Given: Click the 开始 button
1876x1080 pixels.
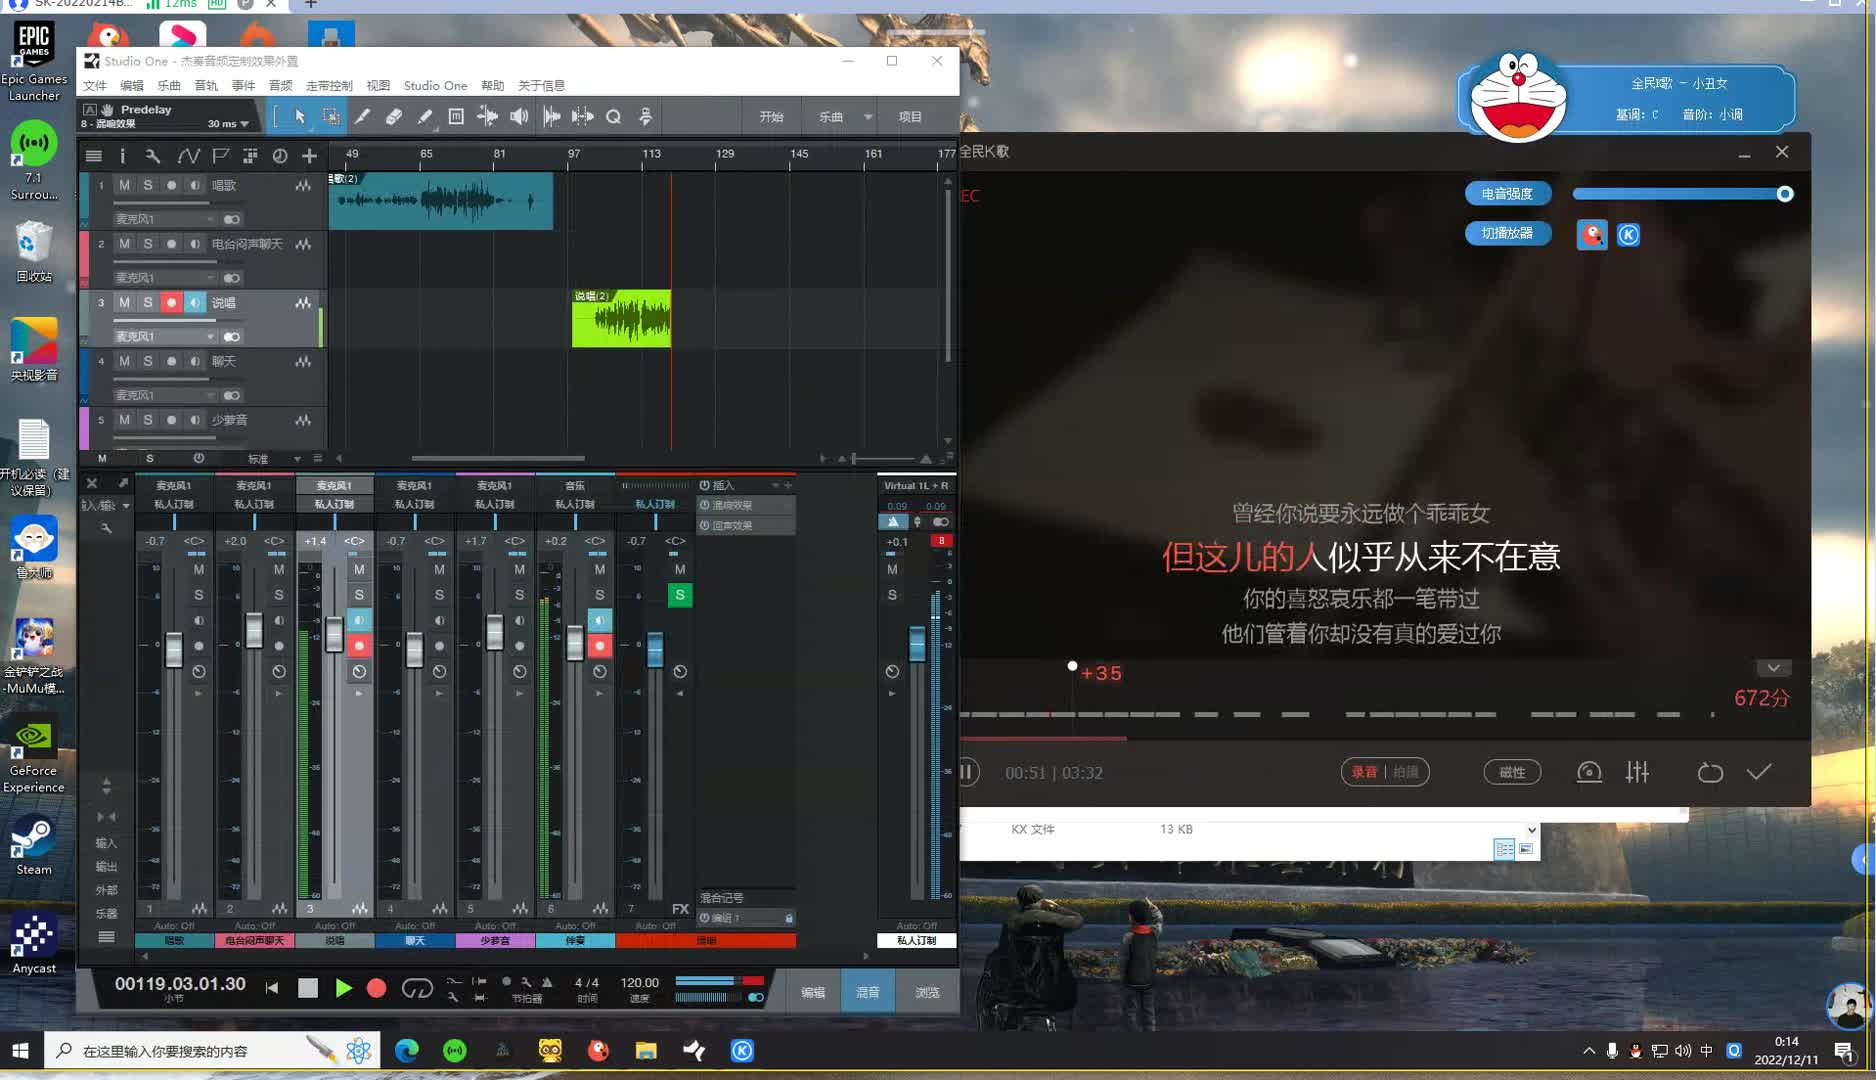Looking at the screenshot, I should point(771,117).
